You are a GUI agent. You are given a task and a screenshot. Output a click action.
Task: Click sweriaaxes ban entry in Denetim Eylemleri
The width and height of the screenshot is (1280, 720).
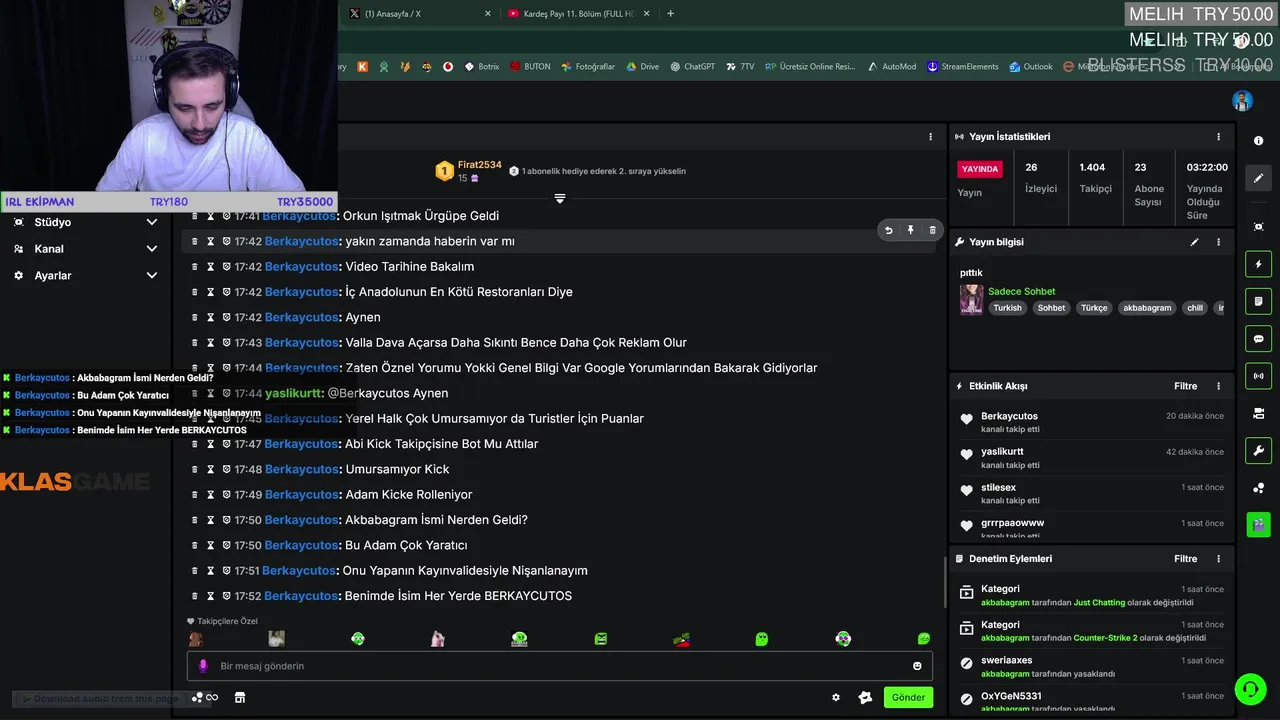tap(1090, 667)
